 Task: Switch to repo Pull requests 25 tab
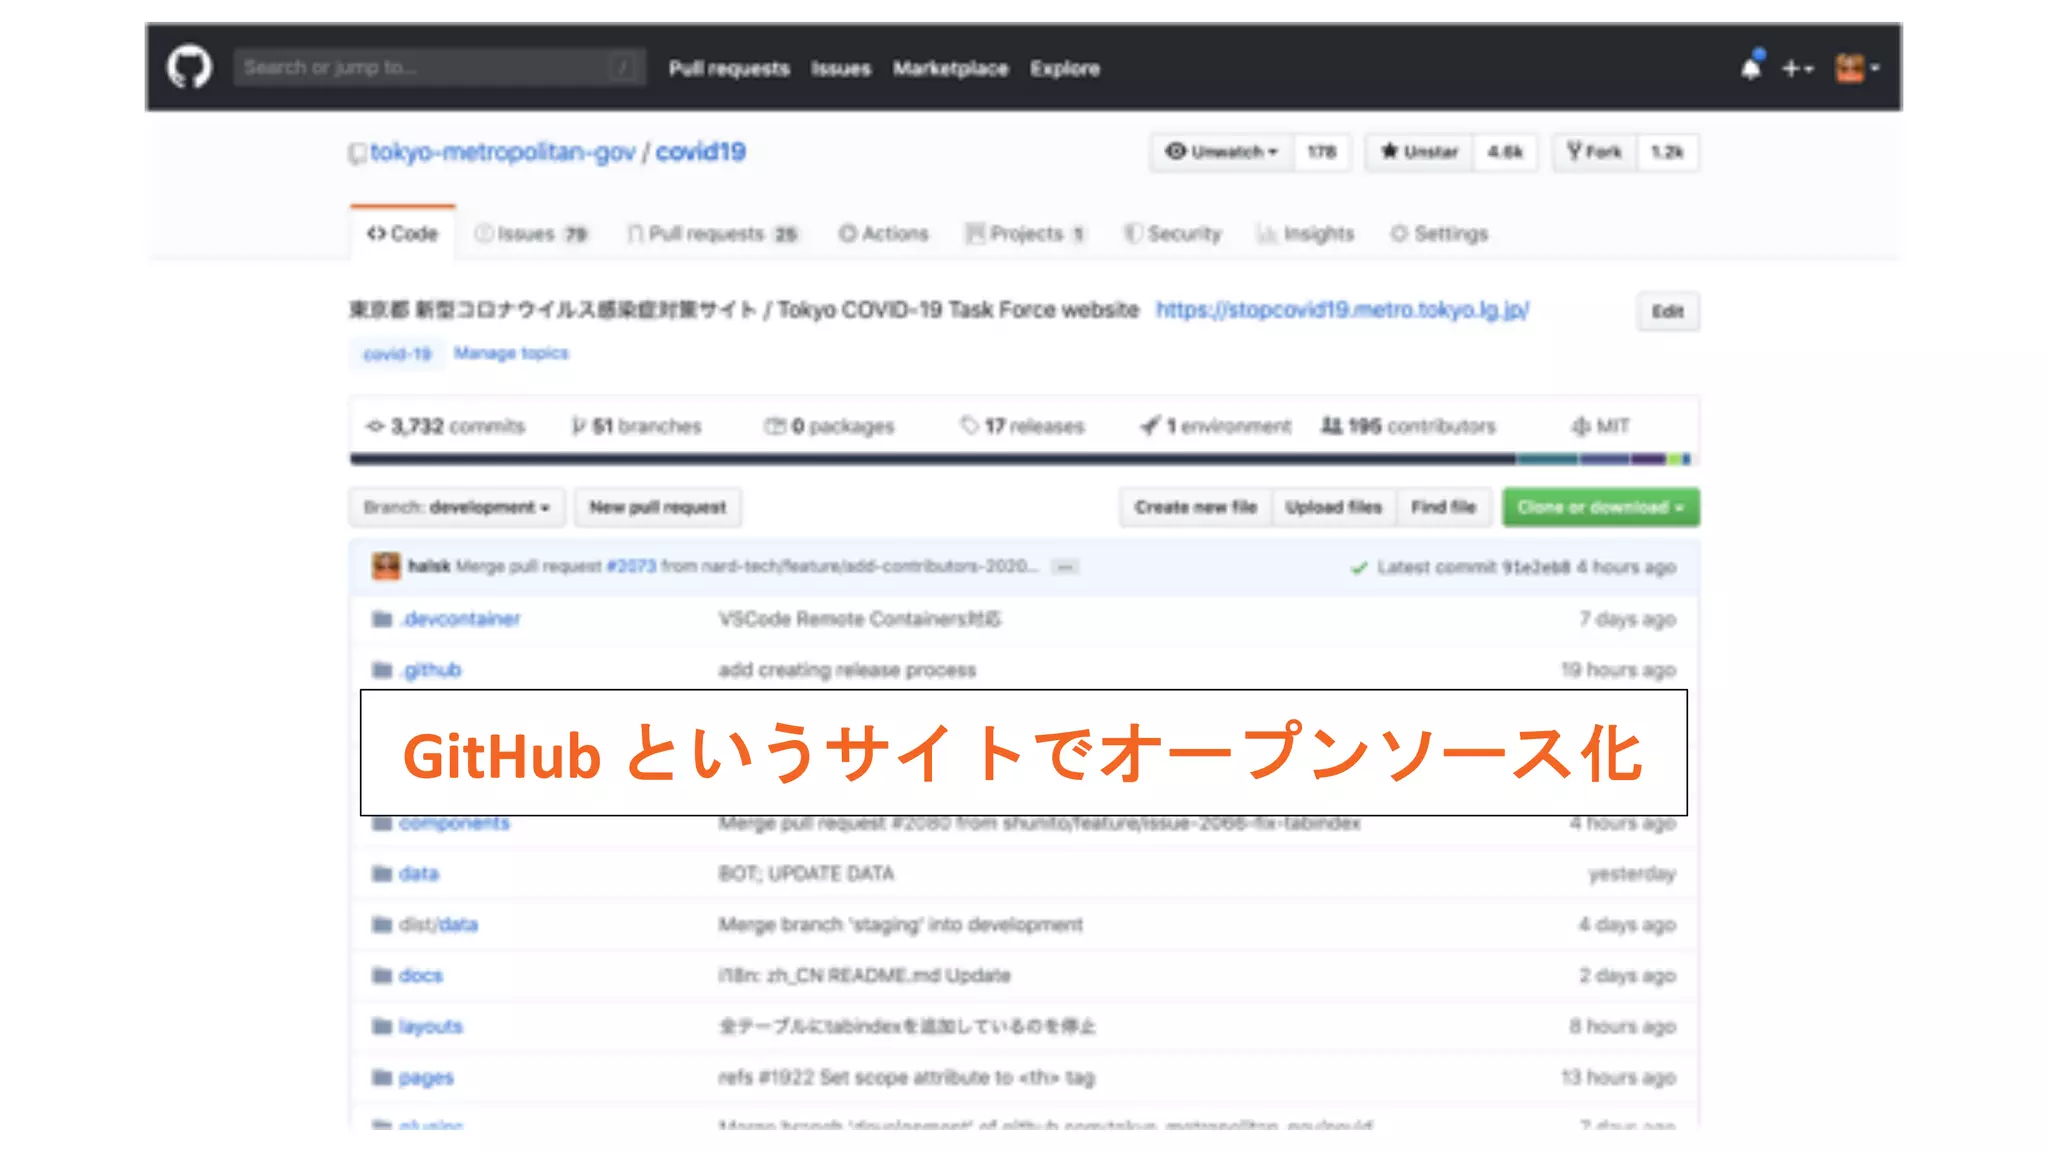pos(712,233)
